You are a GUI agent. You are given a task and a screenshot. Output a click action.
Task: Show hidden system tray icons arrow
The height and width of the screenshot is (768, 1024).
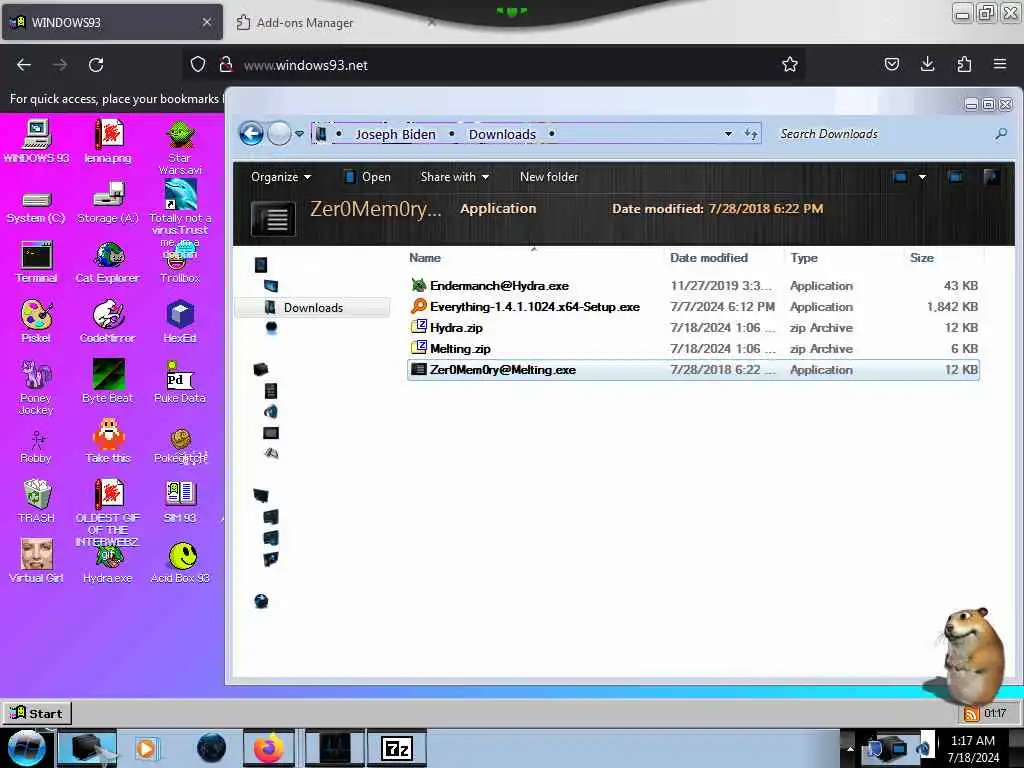(850, 748)
